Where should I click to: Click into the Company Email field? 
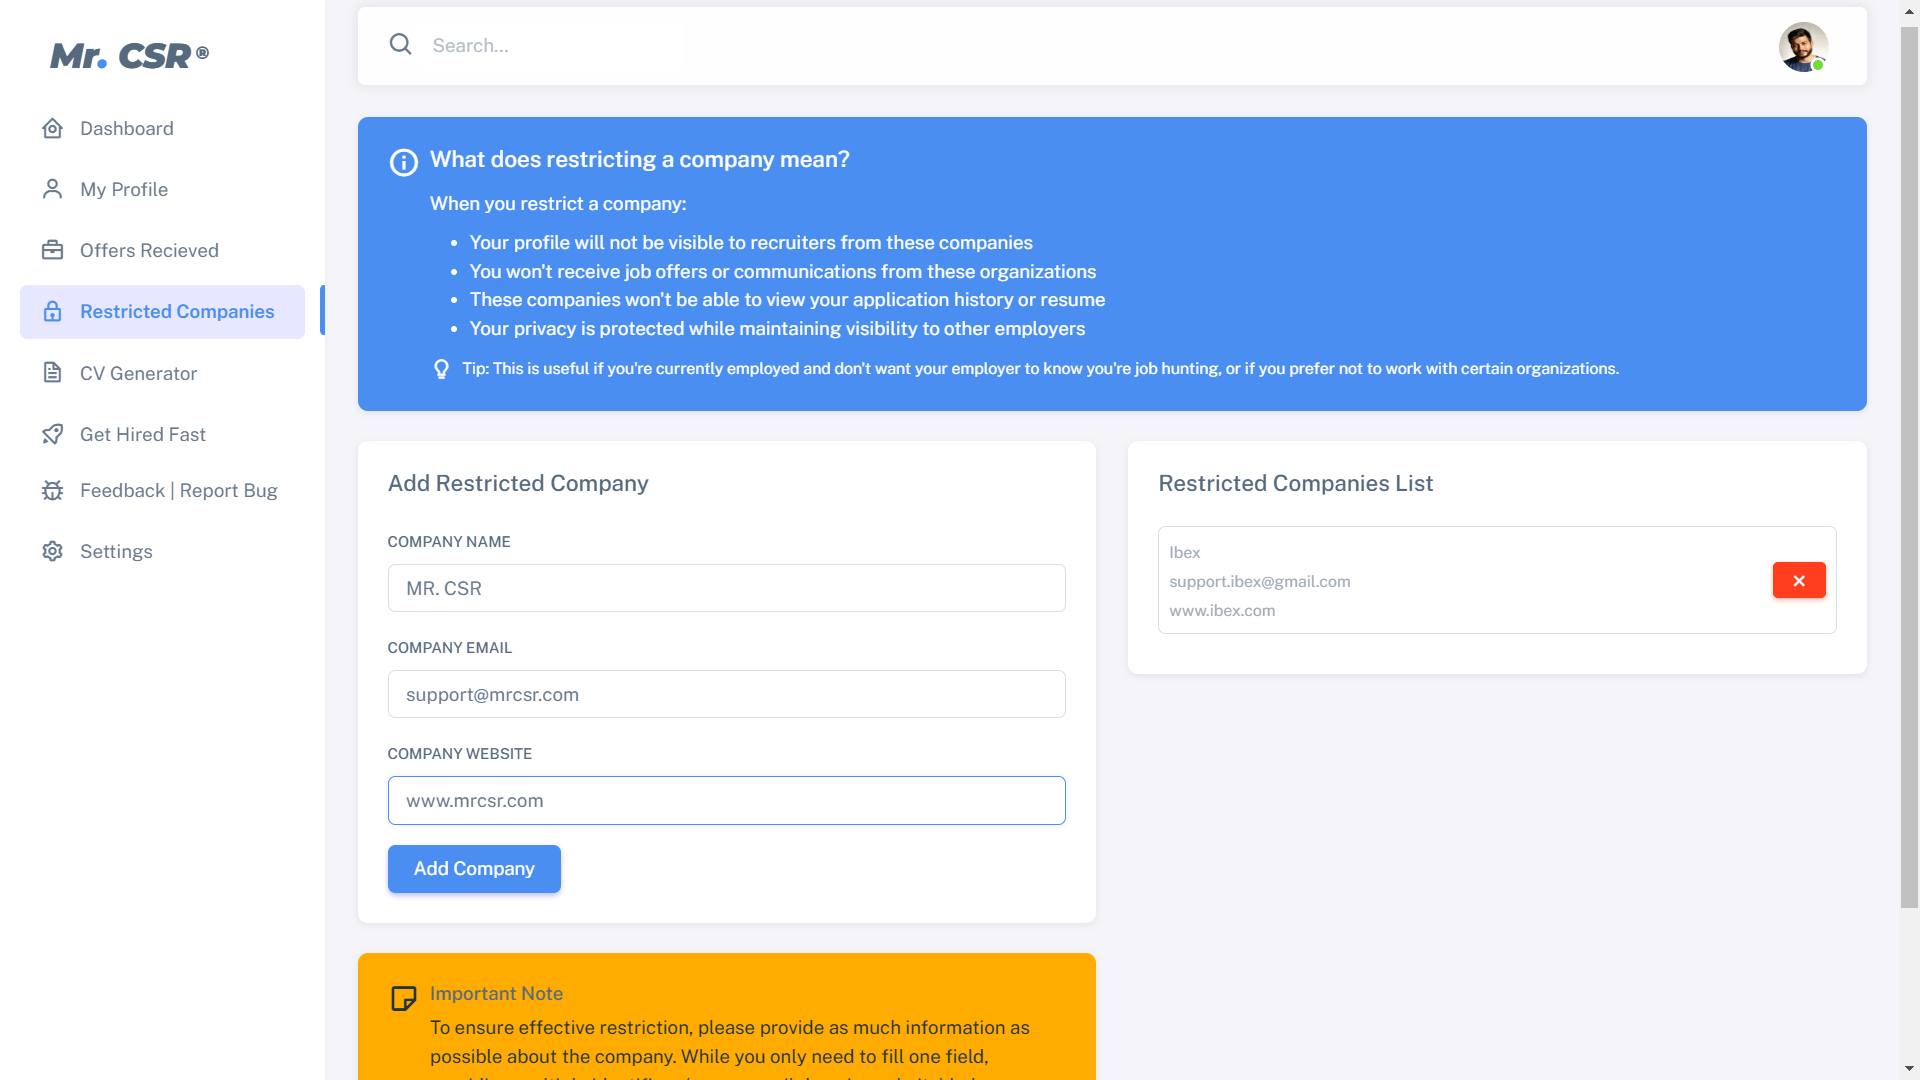pyautogui.click(x=726, y=695)
